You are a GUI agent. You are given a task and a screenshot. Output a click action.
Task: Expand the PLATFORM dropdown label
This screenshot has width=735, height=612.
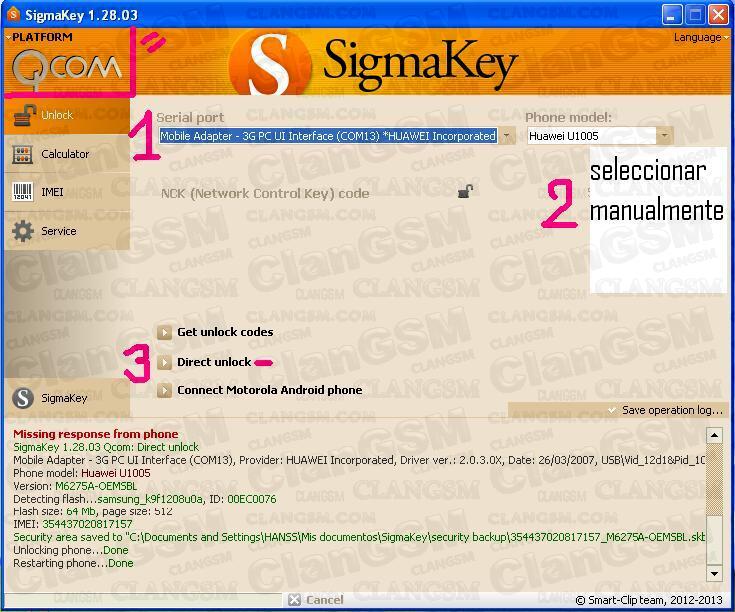[40, 37]
